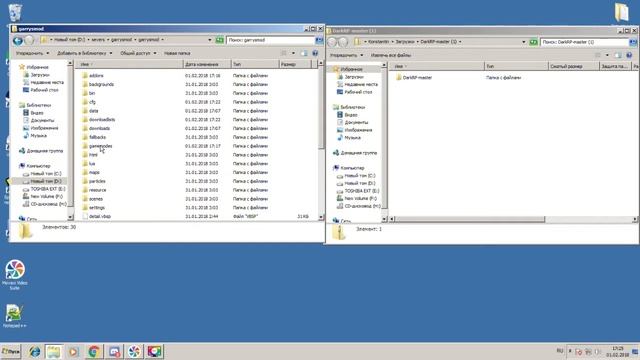The height and width of the screenshot is (360, 640).
Task: Select Документы in DarkRP-master sidebar
Action: pyautogui.click(x=353, y=122)
